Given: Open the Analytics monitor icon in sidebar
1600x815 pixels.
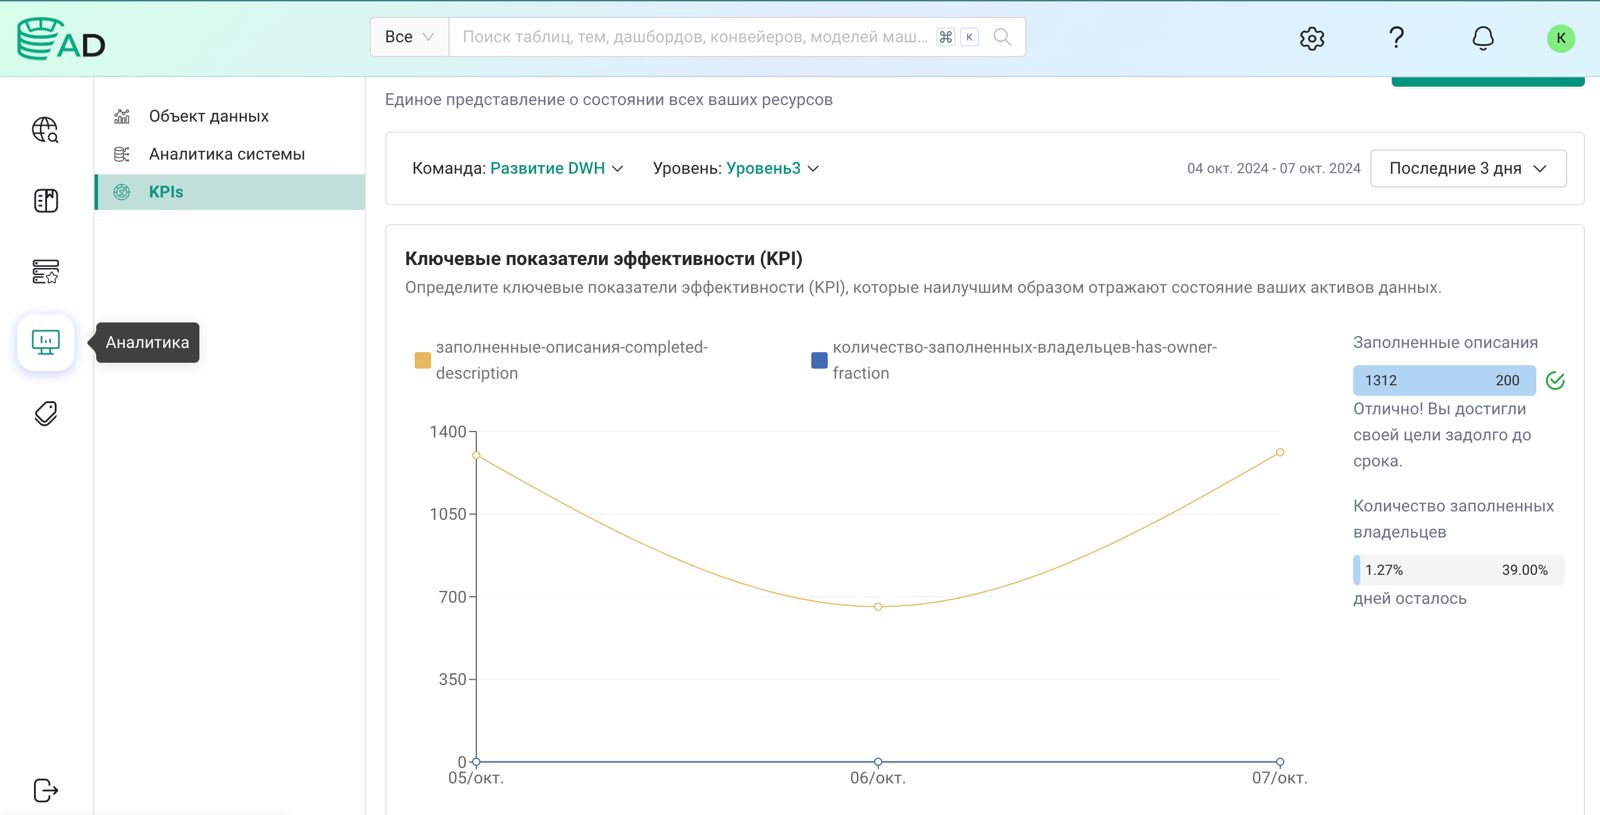Looking at the screenshot, I should coord(46,343).
